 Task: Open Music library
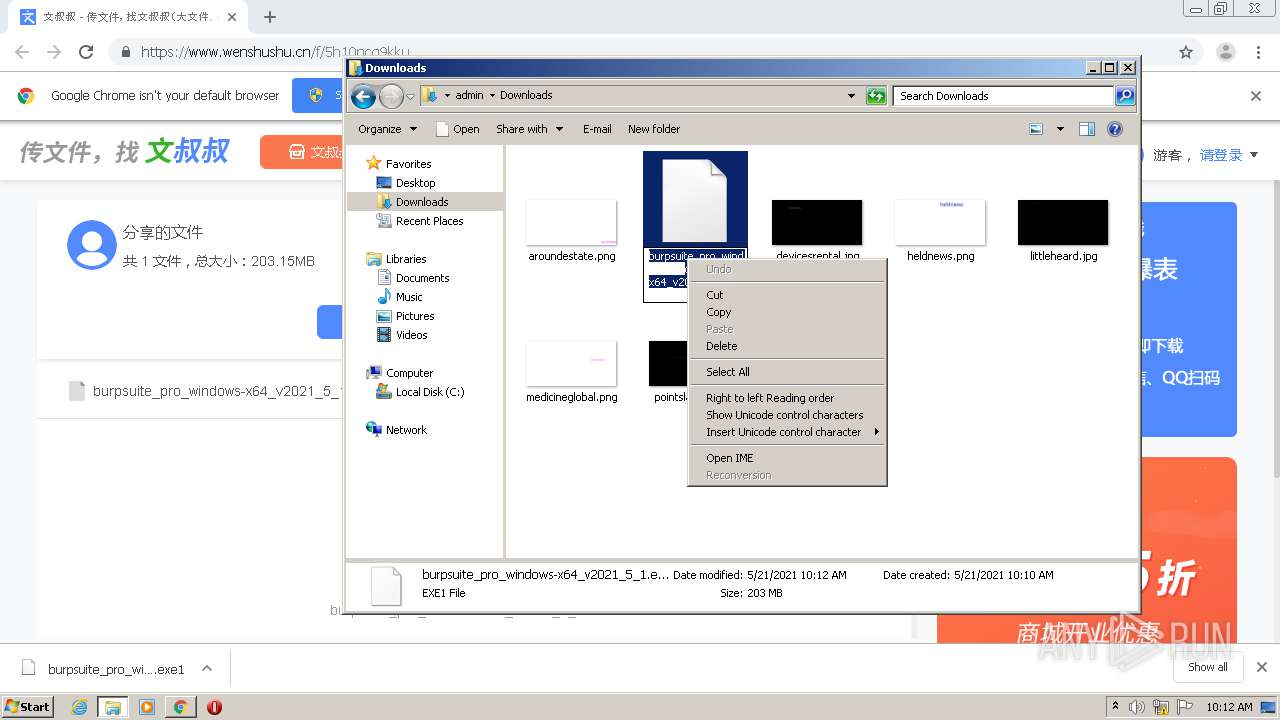[409, 297]
